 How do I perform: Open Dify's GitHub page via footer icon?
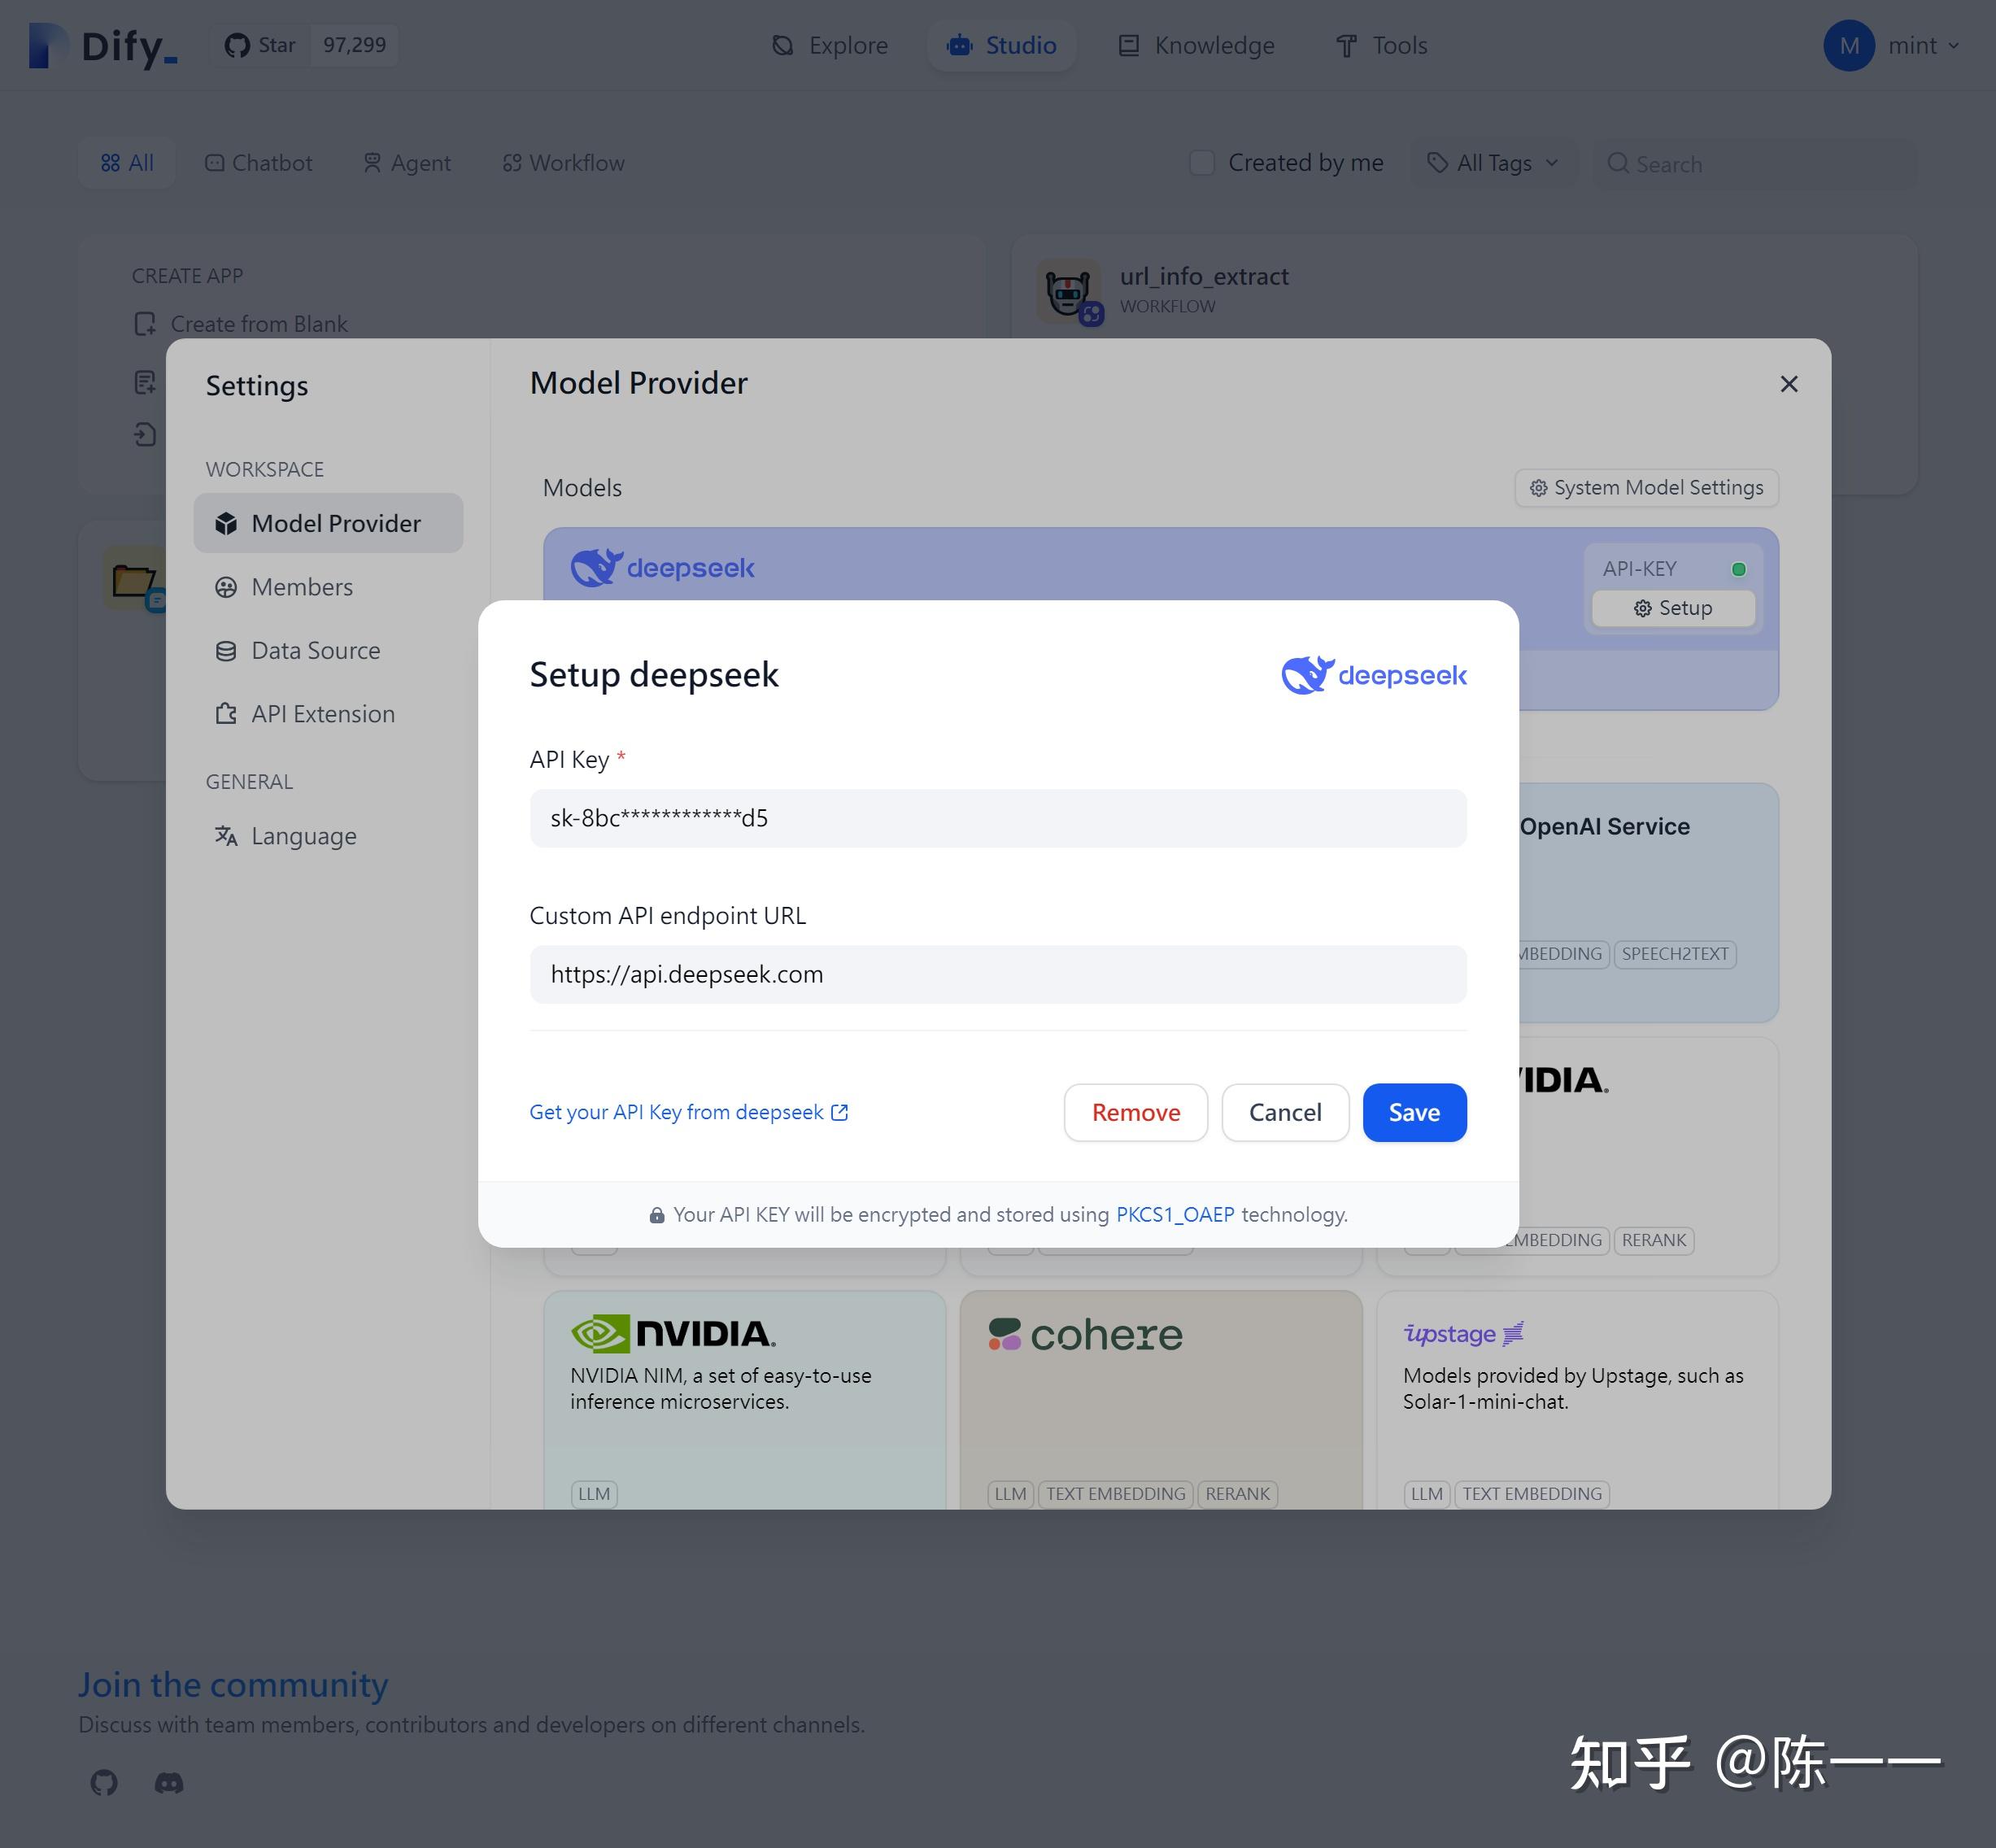[x=103, y=1783]
